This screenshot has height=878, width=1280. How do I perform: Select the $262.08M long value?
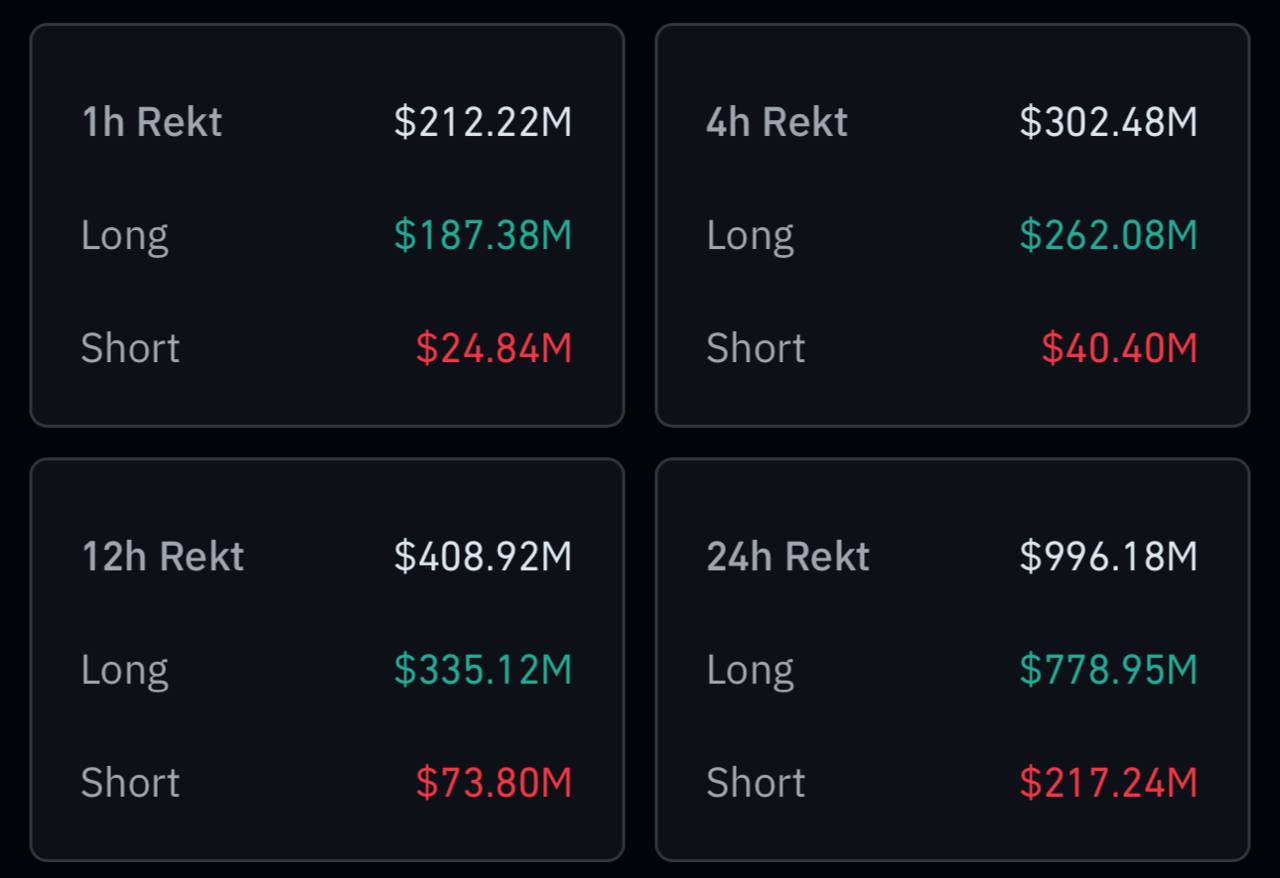point(1108,235)
